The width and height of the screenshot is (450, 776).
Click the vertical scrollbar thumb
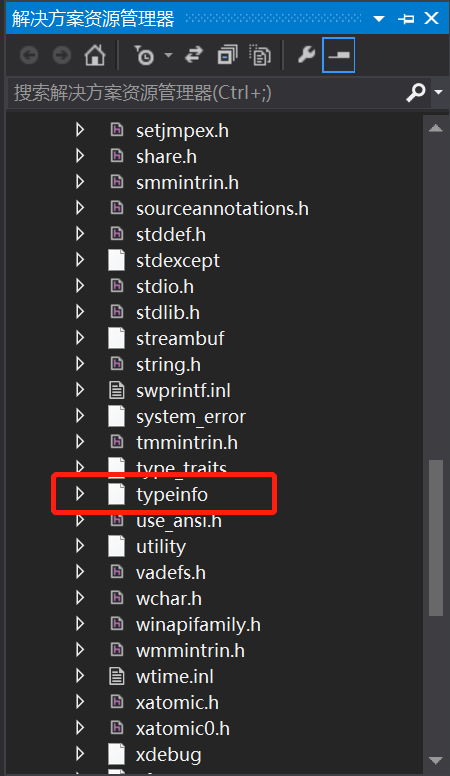[436, 538]
